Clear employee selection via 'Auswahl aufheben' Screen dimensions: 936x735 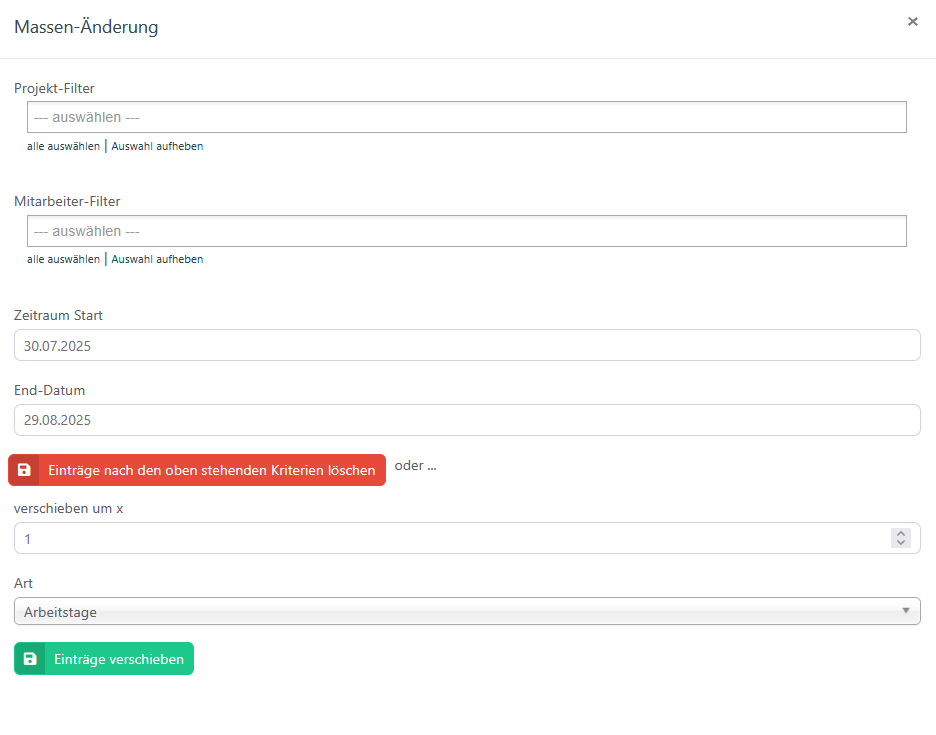pyautogui.click(x=157, y=259)
